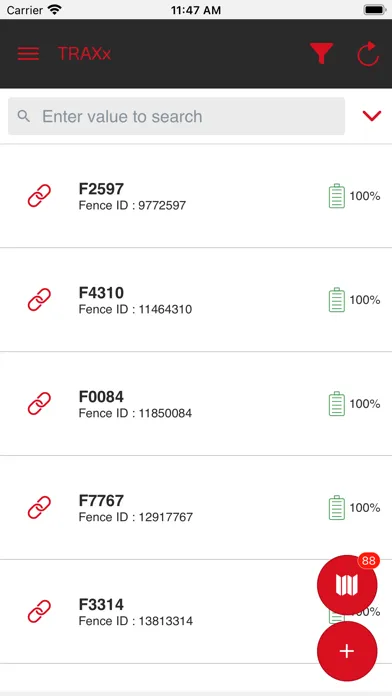Tap the link icon beside F2597
This screenshot has height=696, width=392.
pos(39,196)
